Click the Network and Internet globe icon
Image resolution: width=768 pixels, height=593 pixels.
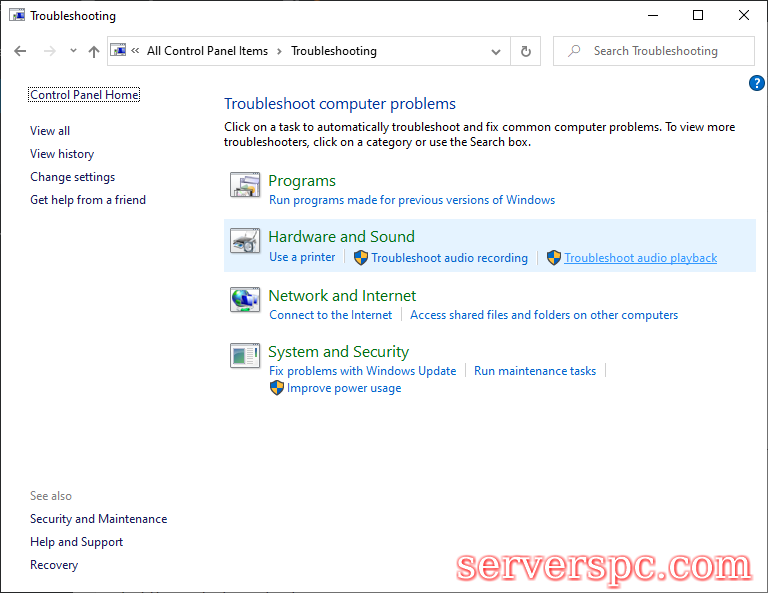(x=245, y=300)
